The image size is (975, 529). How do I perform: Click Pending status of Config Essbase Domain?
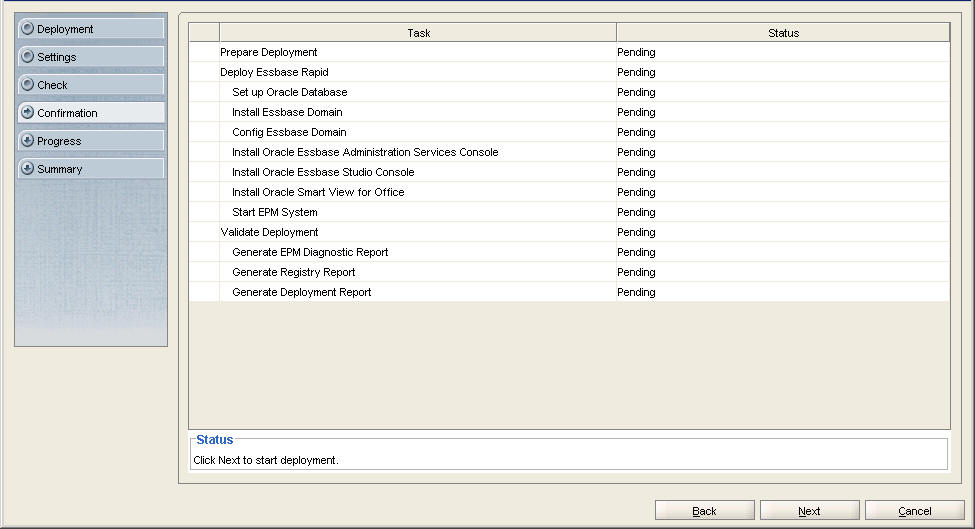(636, 132)
